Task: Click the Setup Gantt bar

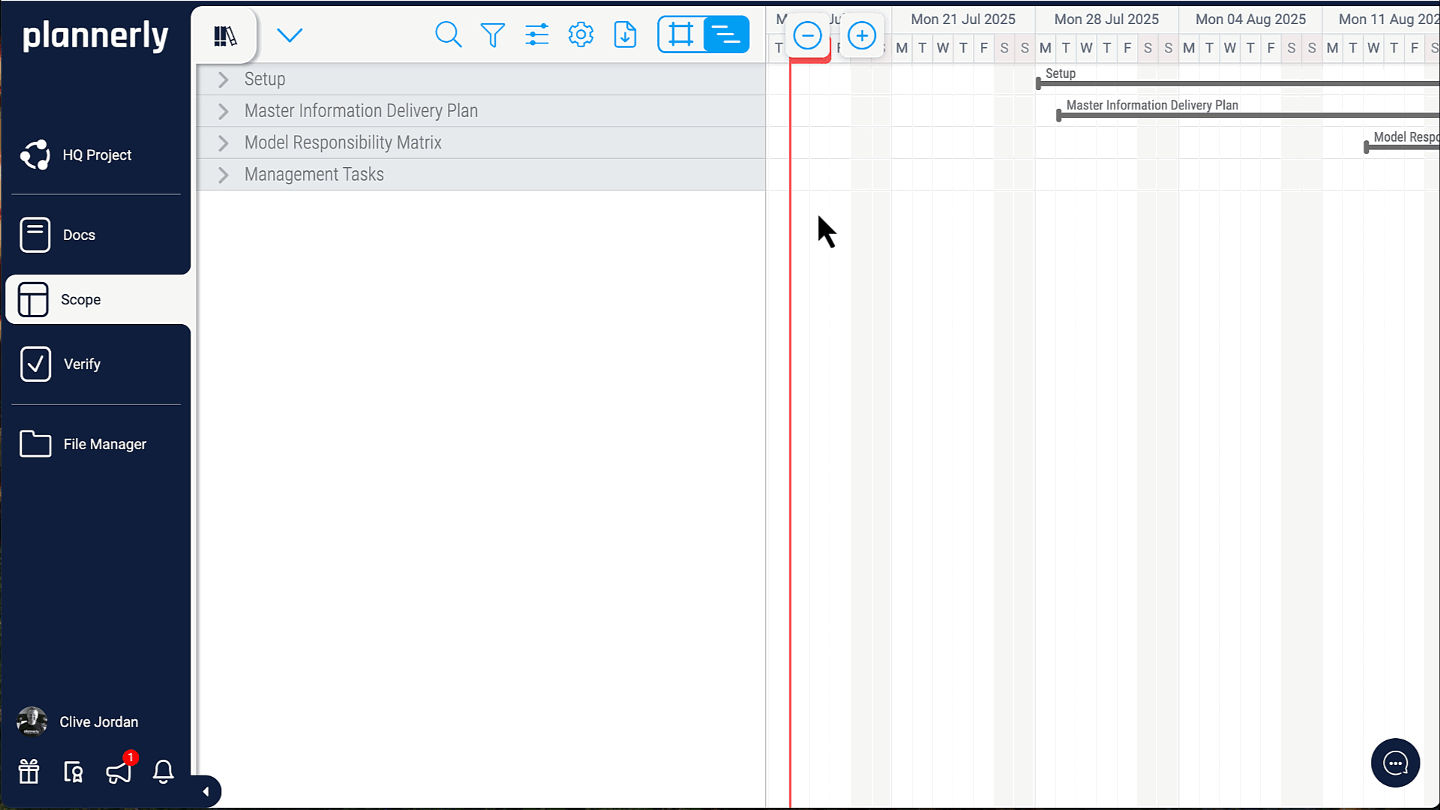Action: click(x=1238, y=84)
